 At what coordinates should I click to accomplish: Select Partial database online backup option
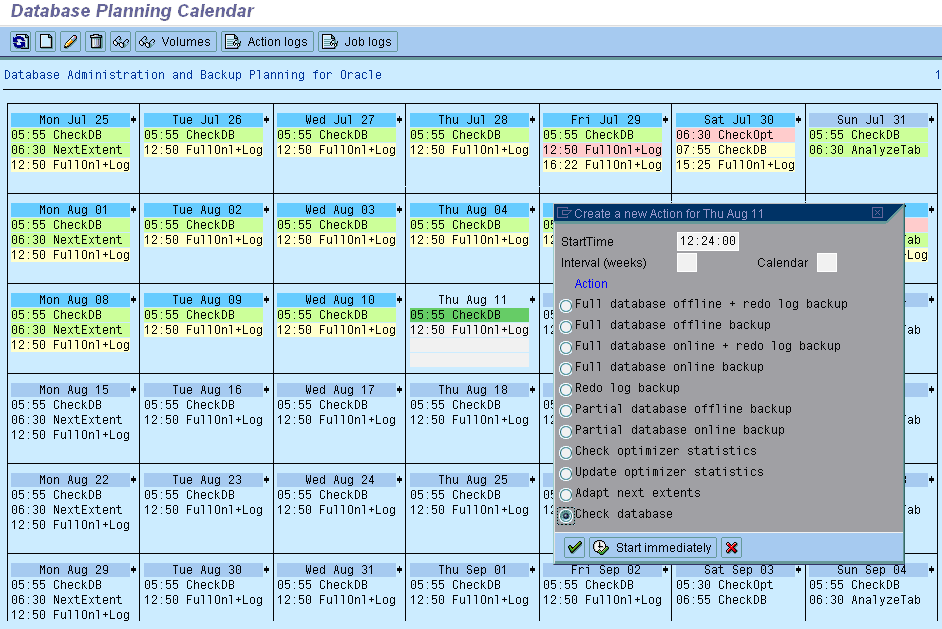(x=566, y=431)
